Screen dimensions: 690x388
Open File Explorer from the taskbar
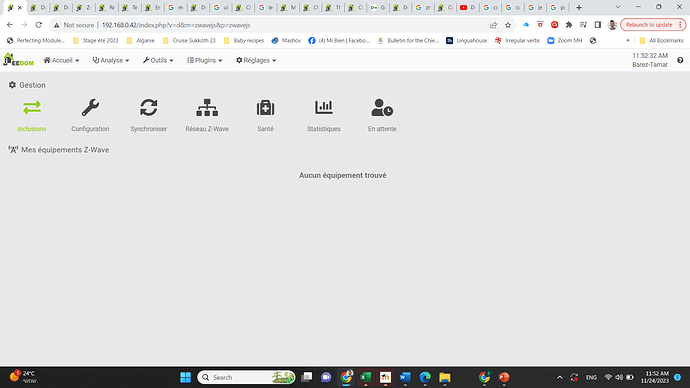[445, 377]
